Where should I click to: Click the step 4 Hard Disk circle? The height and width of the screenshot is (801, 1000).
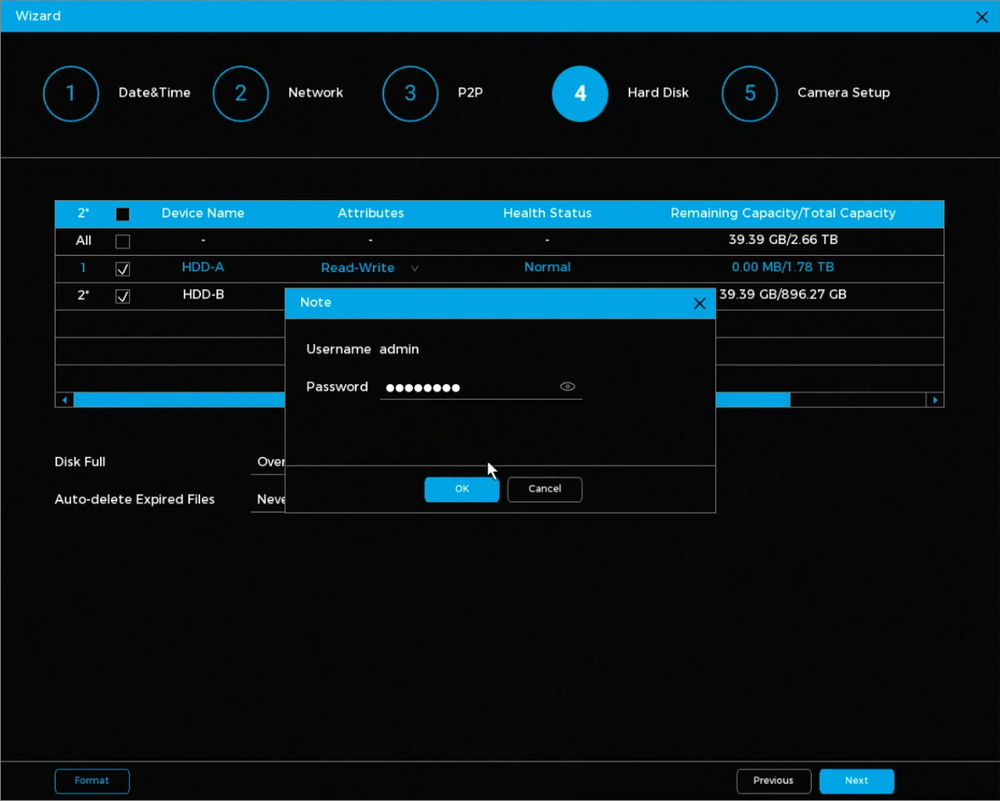click(x=580, y=93)
